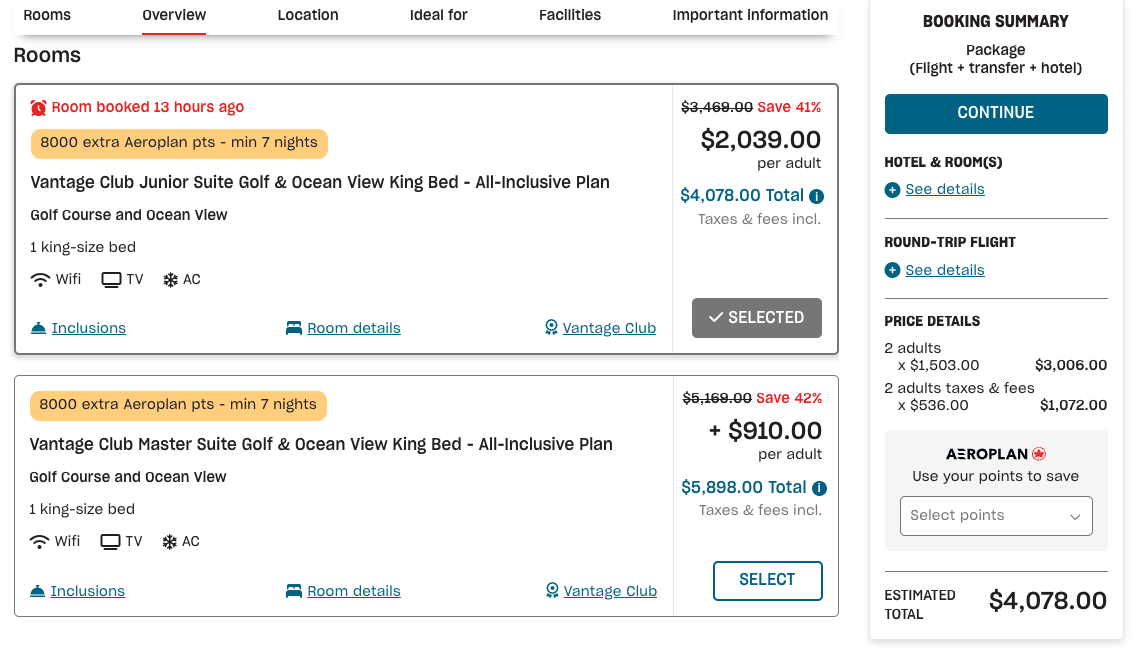1136x655 pixels.
Task: Click bed icon beside Master Suite Room details
Action: [294, 591]
